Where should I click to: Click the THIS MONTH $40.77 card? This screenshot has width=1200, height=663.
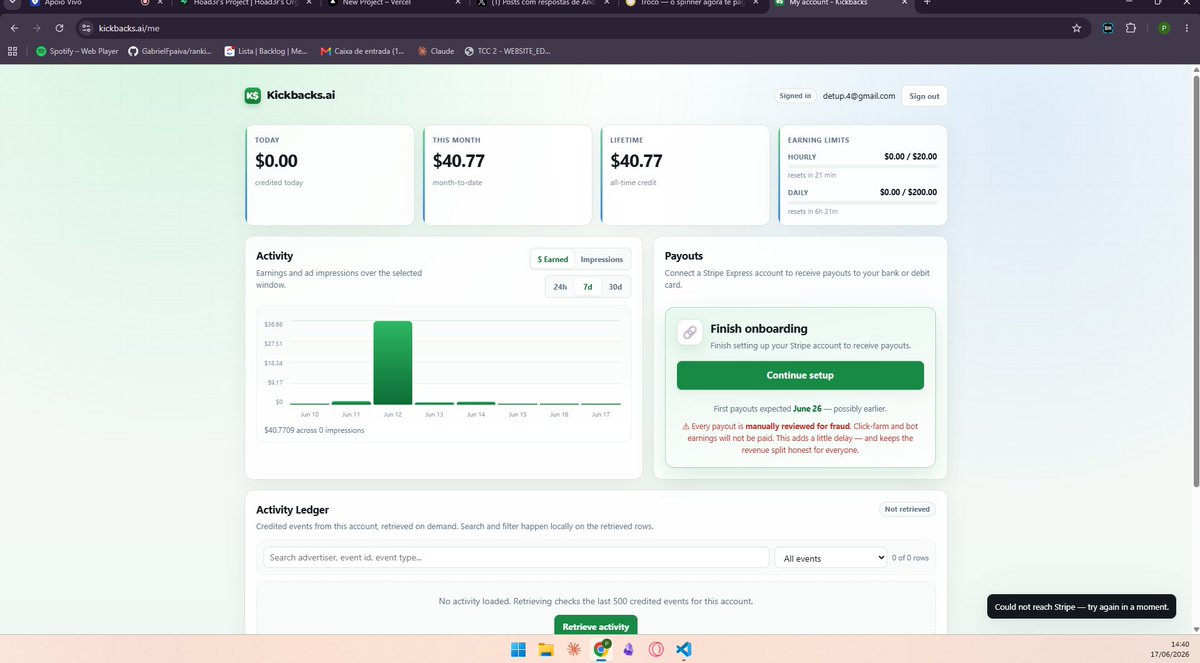click(x=507, y=175)
